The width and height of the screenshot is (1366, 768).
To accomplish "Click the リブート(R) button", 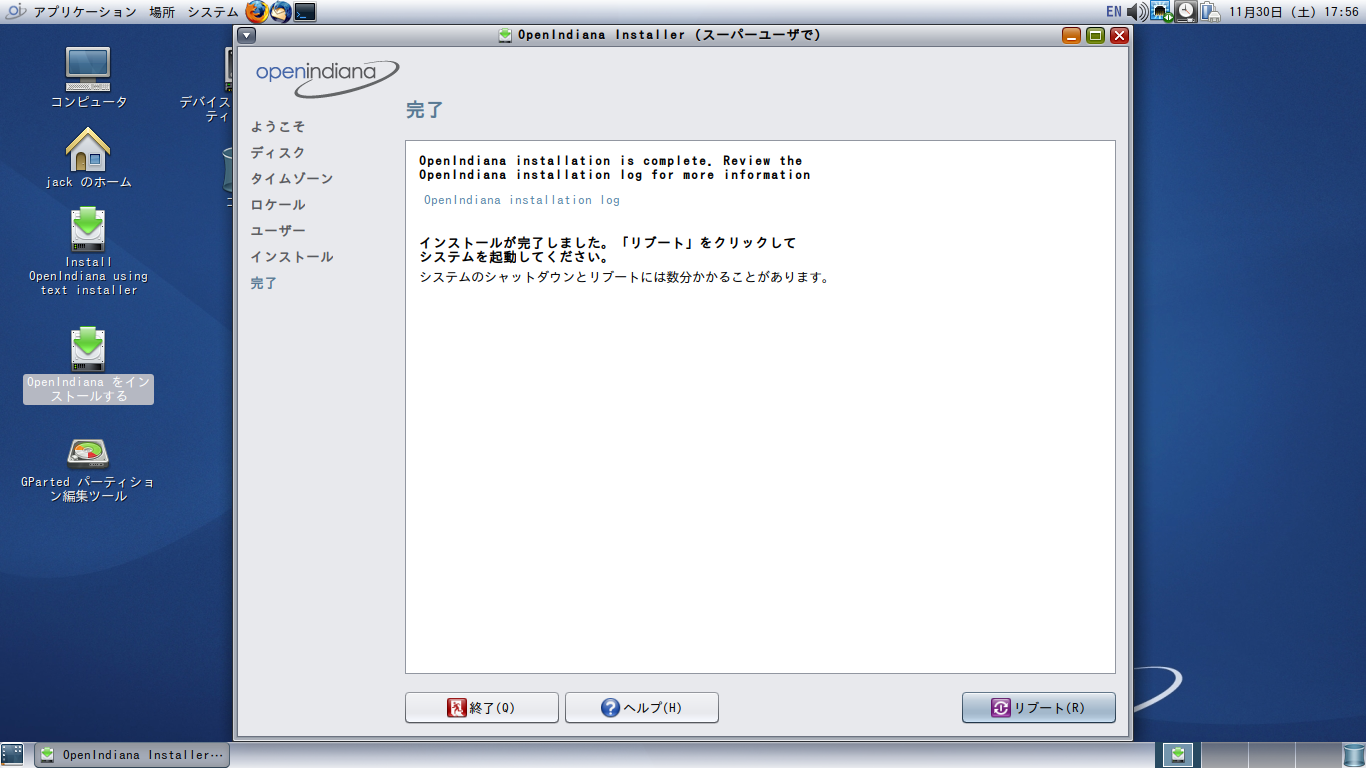I will pyautogui.click(x=1038, y=708).
